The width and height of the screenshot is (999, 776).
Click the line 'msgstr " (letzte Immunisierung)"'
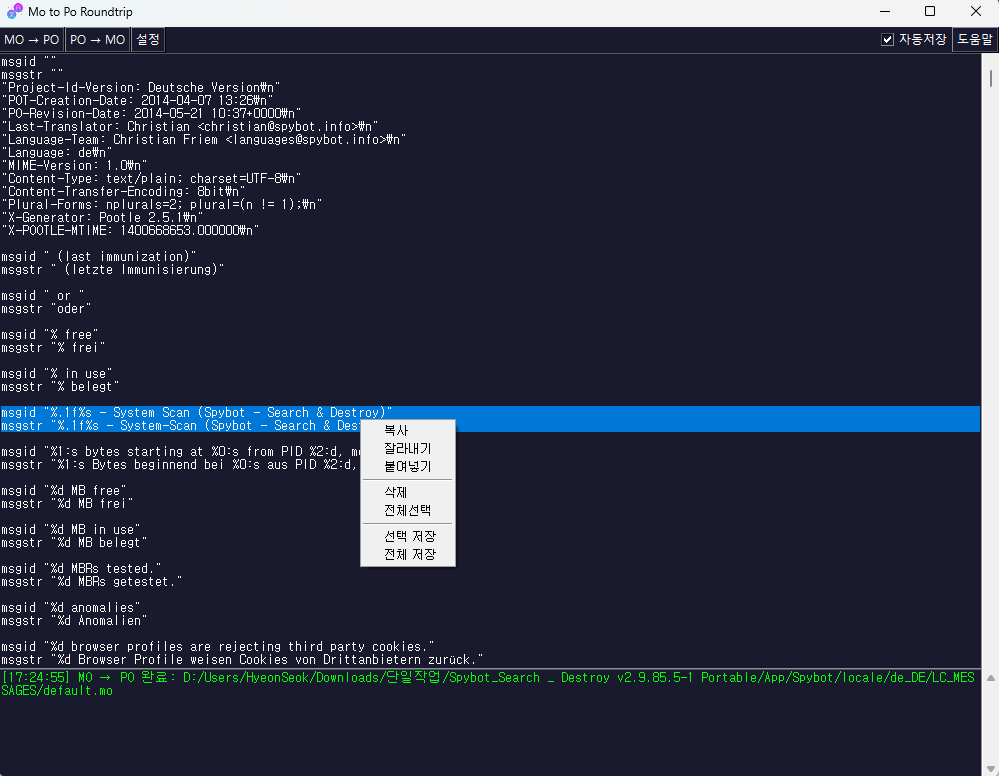[x=113, y=269]
